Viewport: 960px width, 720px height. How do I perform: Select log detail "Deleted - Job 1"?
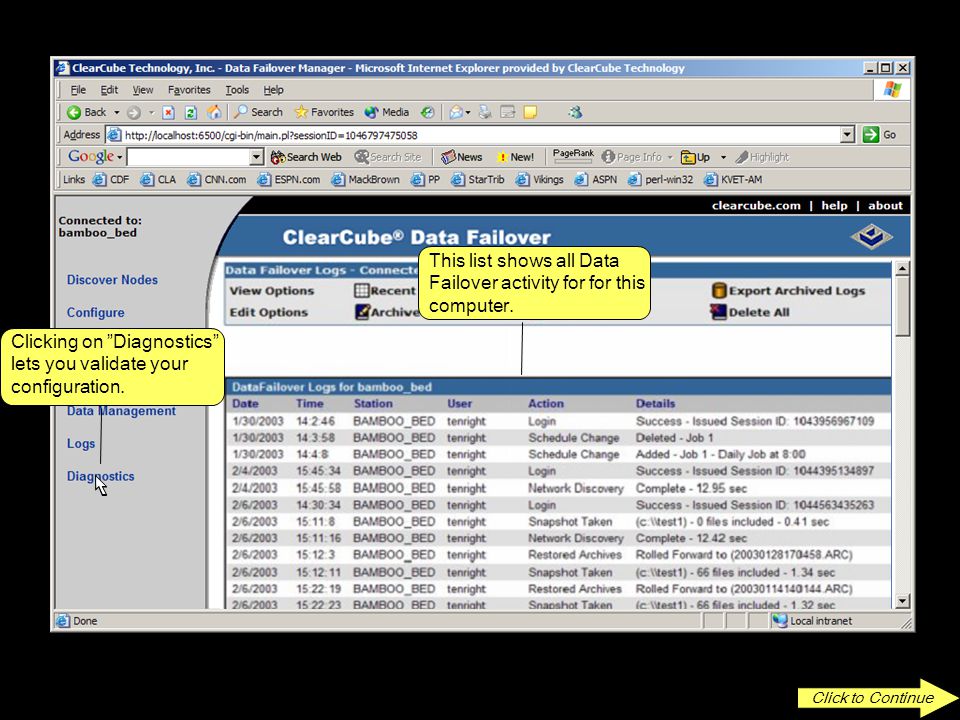coord(675,438)
